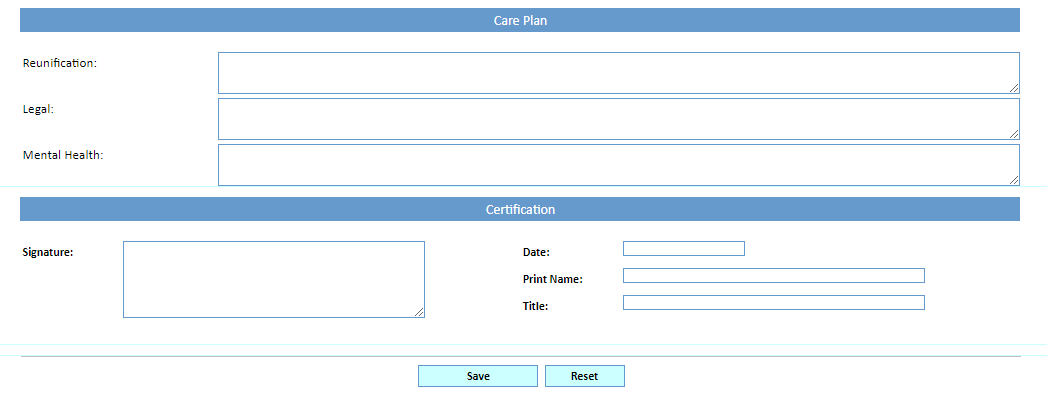Click Mental Health text area resize corner
1047x411 pixels.
pos(1014,180)
